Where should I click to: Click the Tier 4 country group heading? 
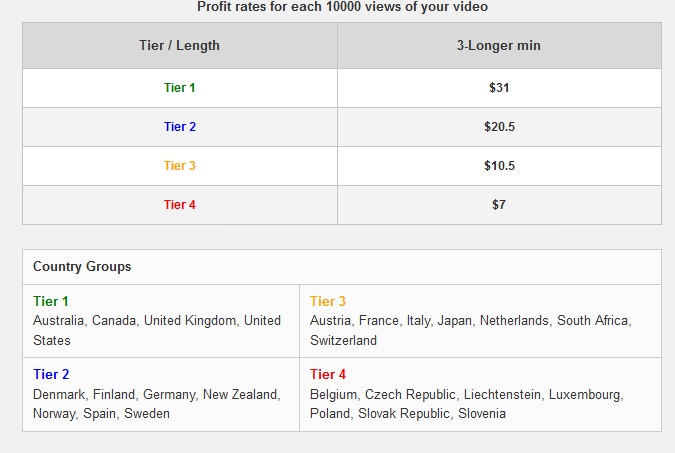328,374
